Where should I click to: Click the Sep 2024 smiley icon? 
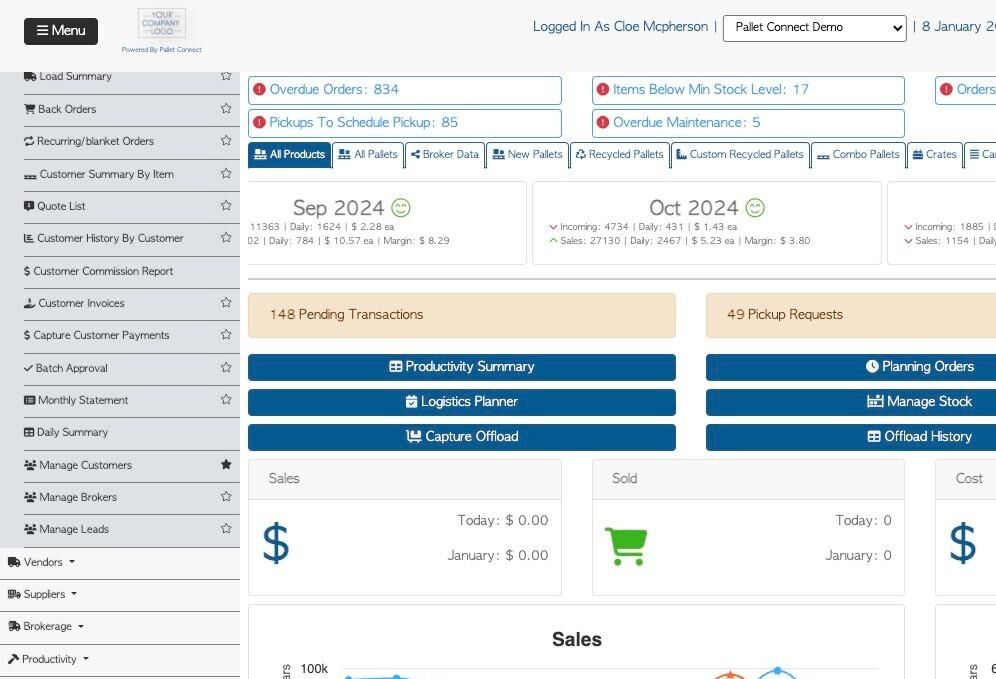click(x=401, y=208)
